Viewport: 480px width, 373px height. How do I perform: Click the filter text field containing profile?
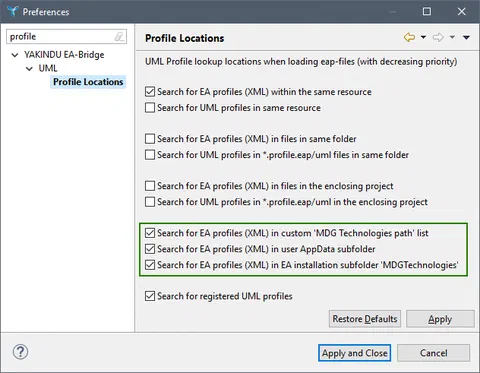66,37
